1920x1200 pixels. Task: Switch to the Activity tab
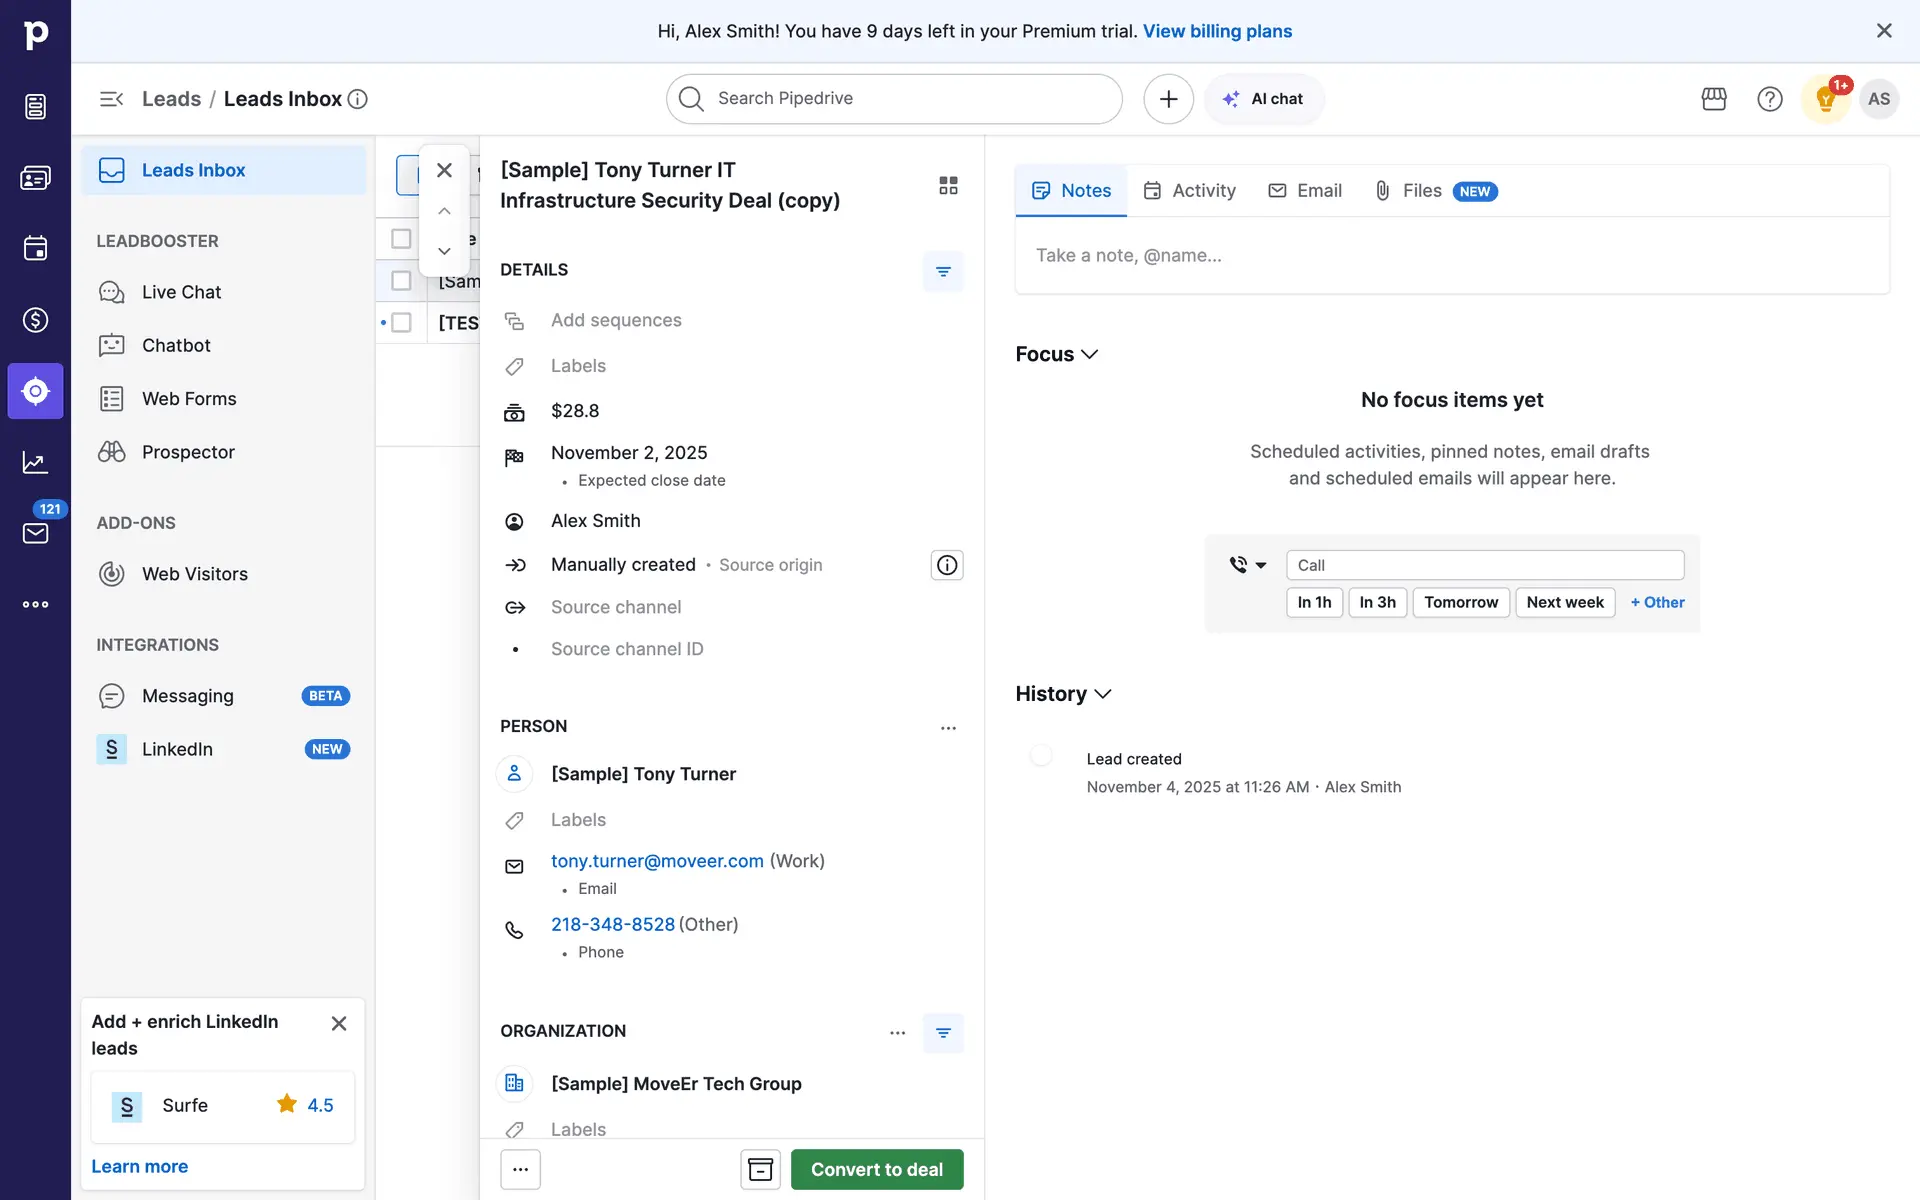1190,191
